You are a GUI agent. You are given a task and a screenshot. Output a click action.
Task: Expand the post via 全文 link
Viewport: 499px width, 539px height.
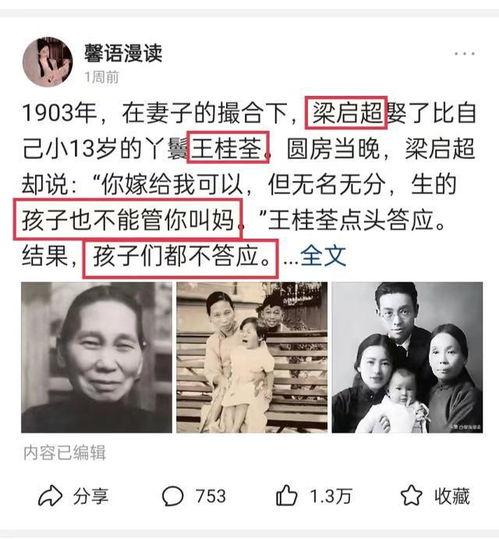[323, 256]
